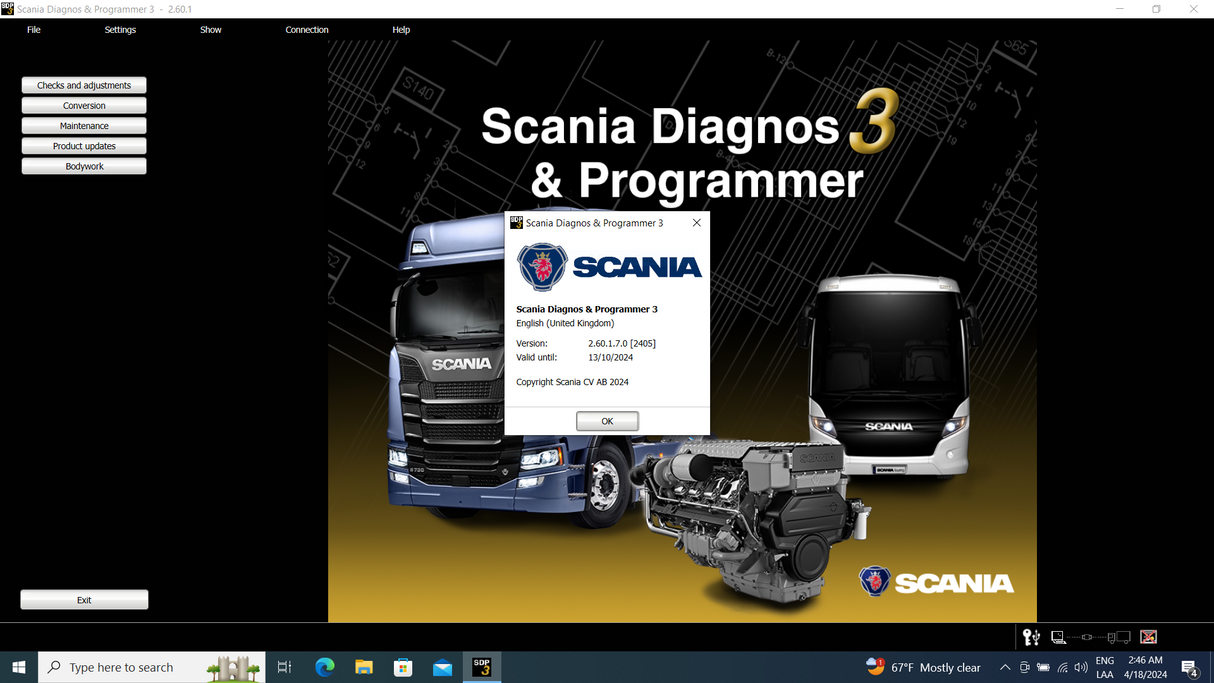Screen dimensions: 1214x683
Task: Click the valid until date 13/10/2024
Action: [x=610, y=357]
